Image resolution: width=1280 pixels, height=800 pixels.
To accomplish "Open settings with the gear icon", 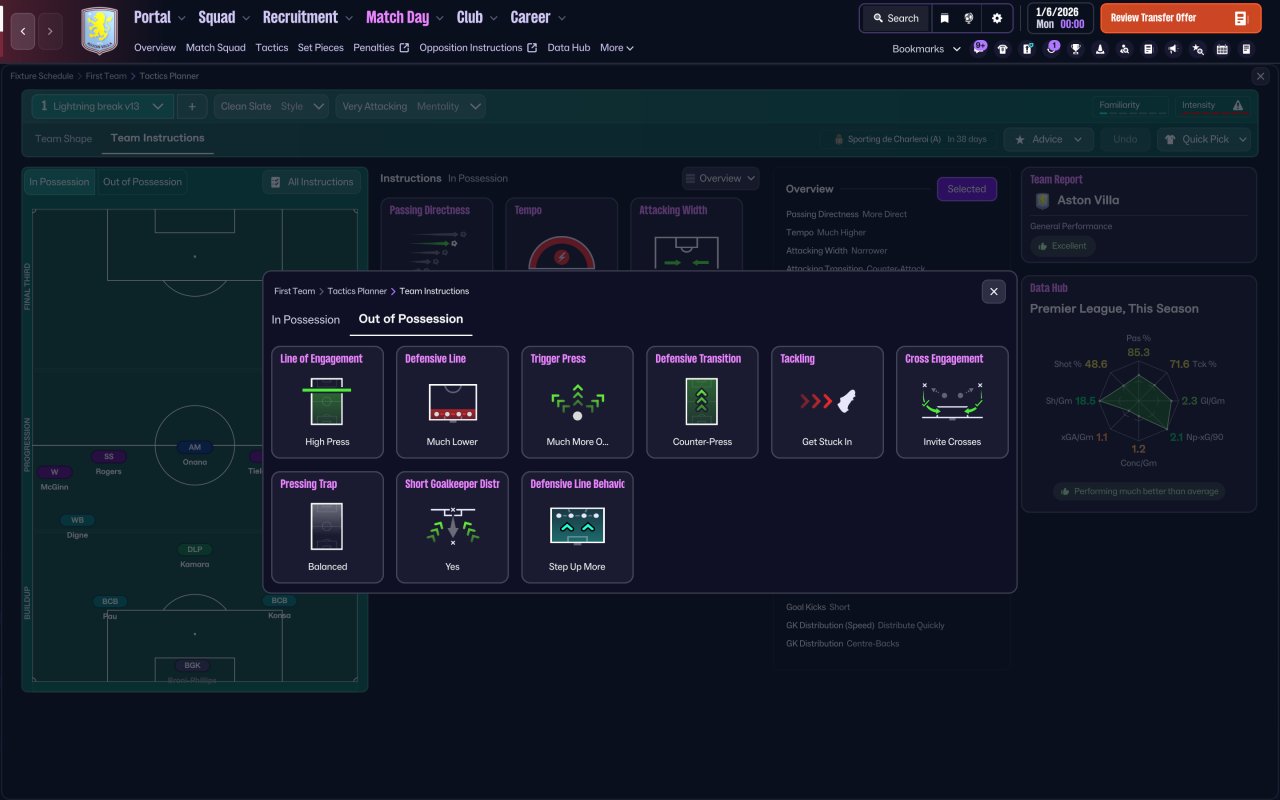I will coord(997,18).
